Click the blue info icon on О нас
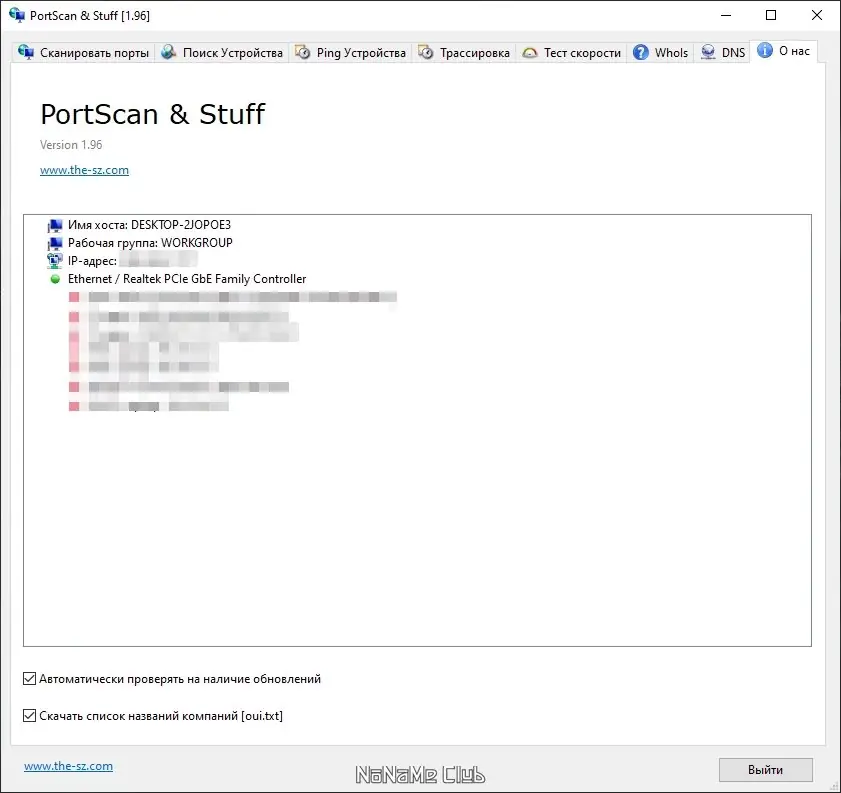841x793 pixels. (x=765, y=50)
